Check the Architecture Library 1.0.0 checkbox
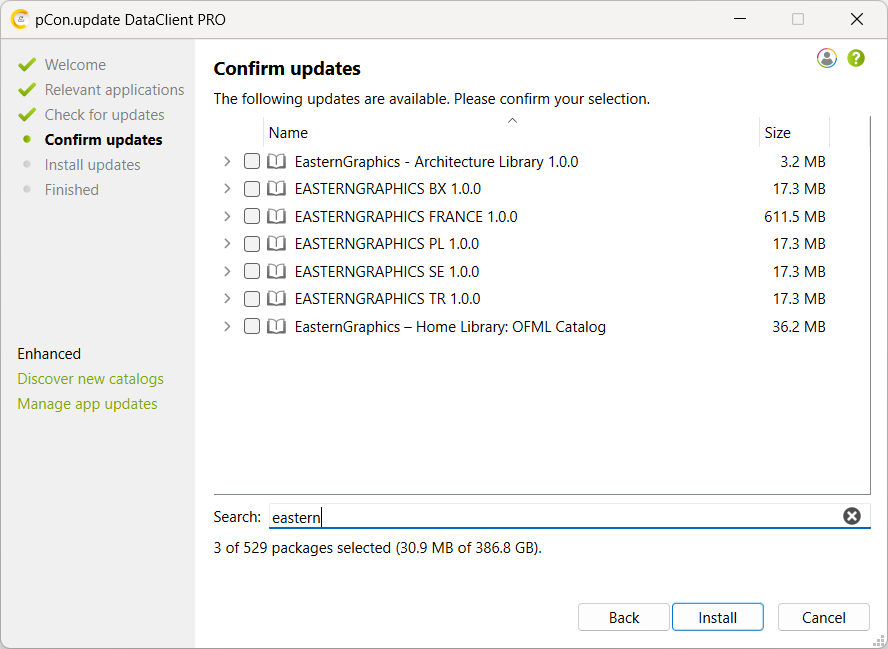888x649 pixels. 252,161
